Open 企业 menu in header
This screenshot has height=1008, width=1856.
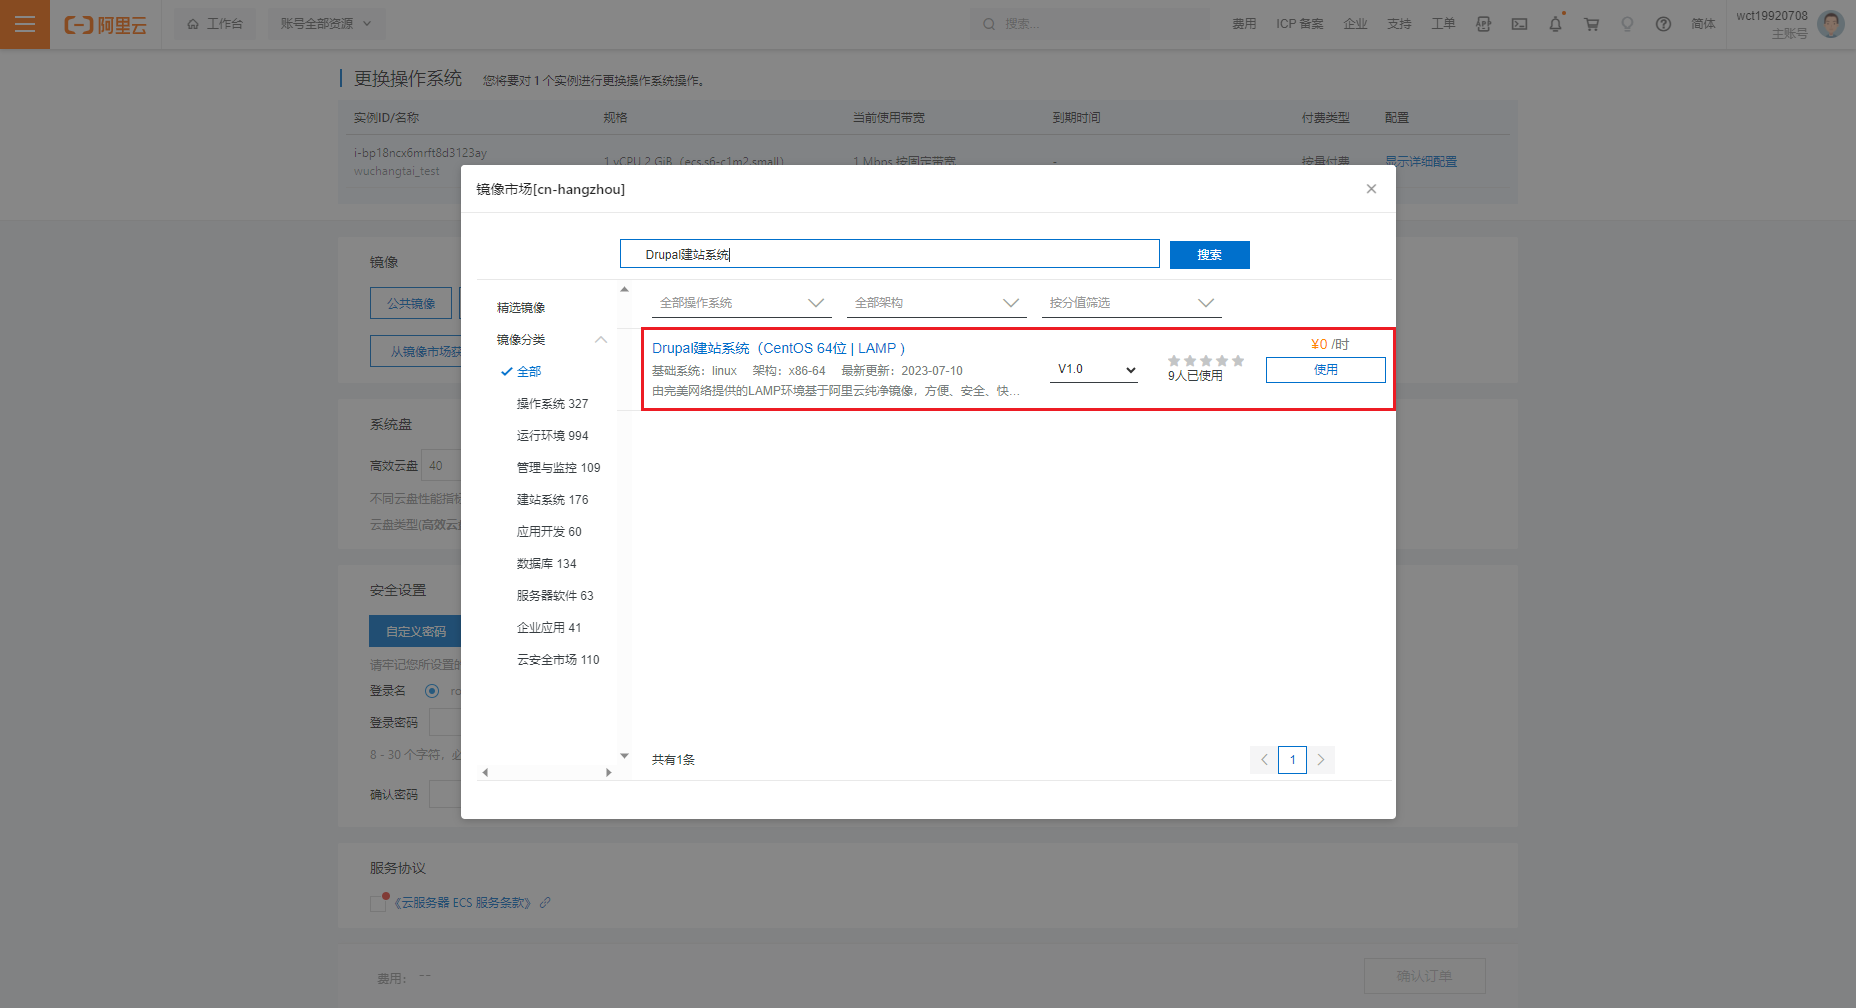[1355, 24]
